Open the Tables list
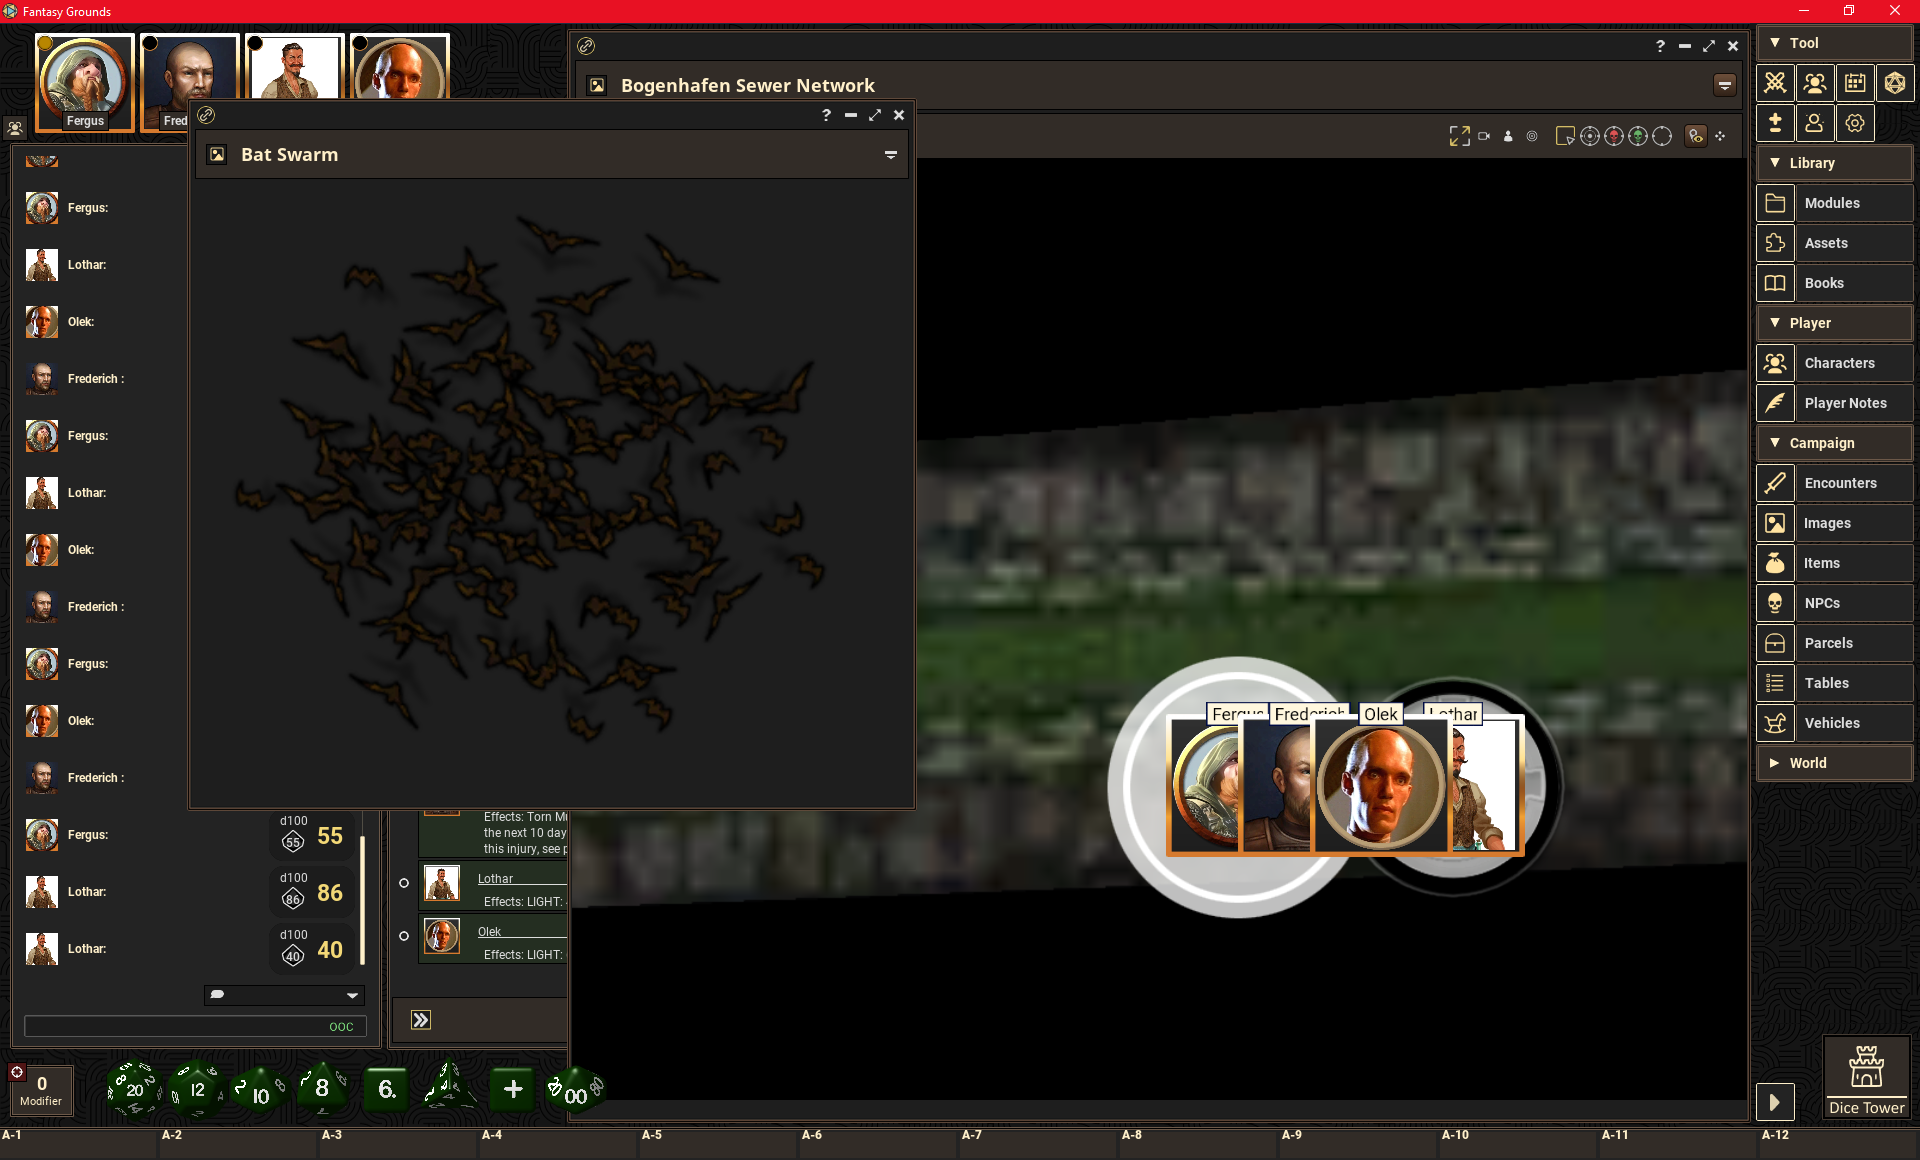The height and width of the screenshot is (1160, 1920). coord(1834,683)
